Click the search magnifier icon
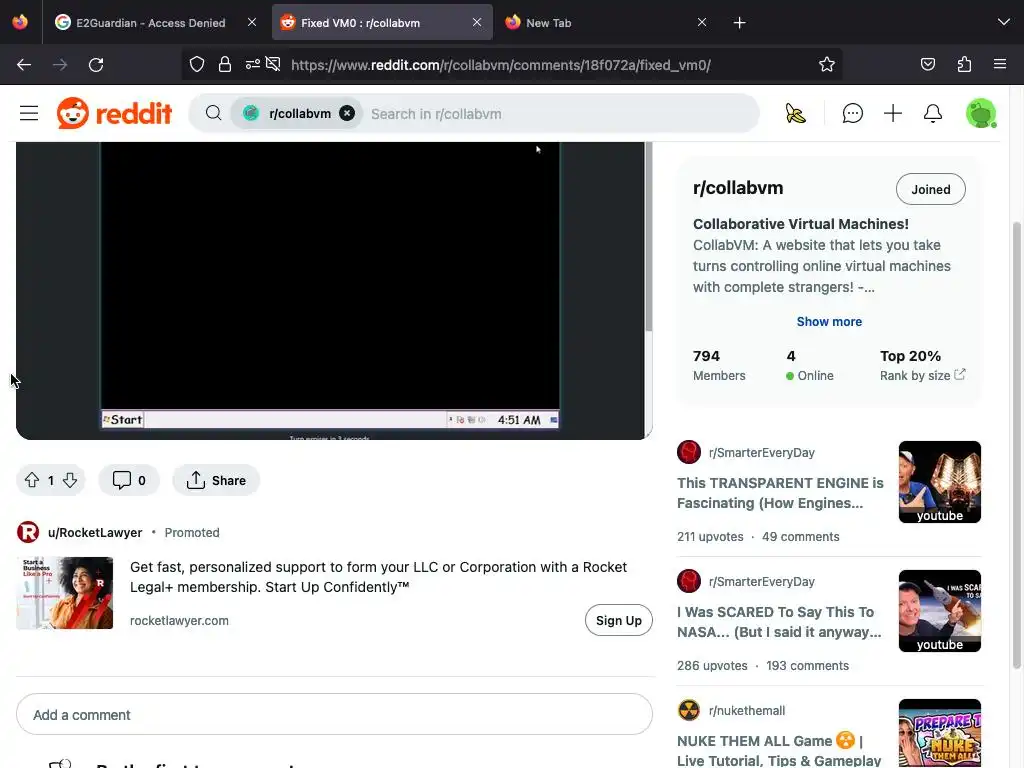 click(213, 114)
